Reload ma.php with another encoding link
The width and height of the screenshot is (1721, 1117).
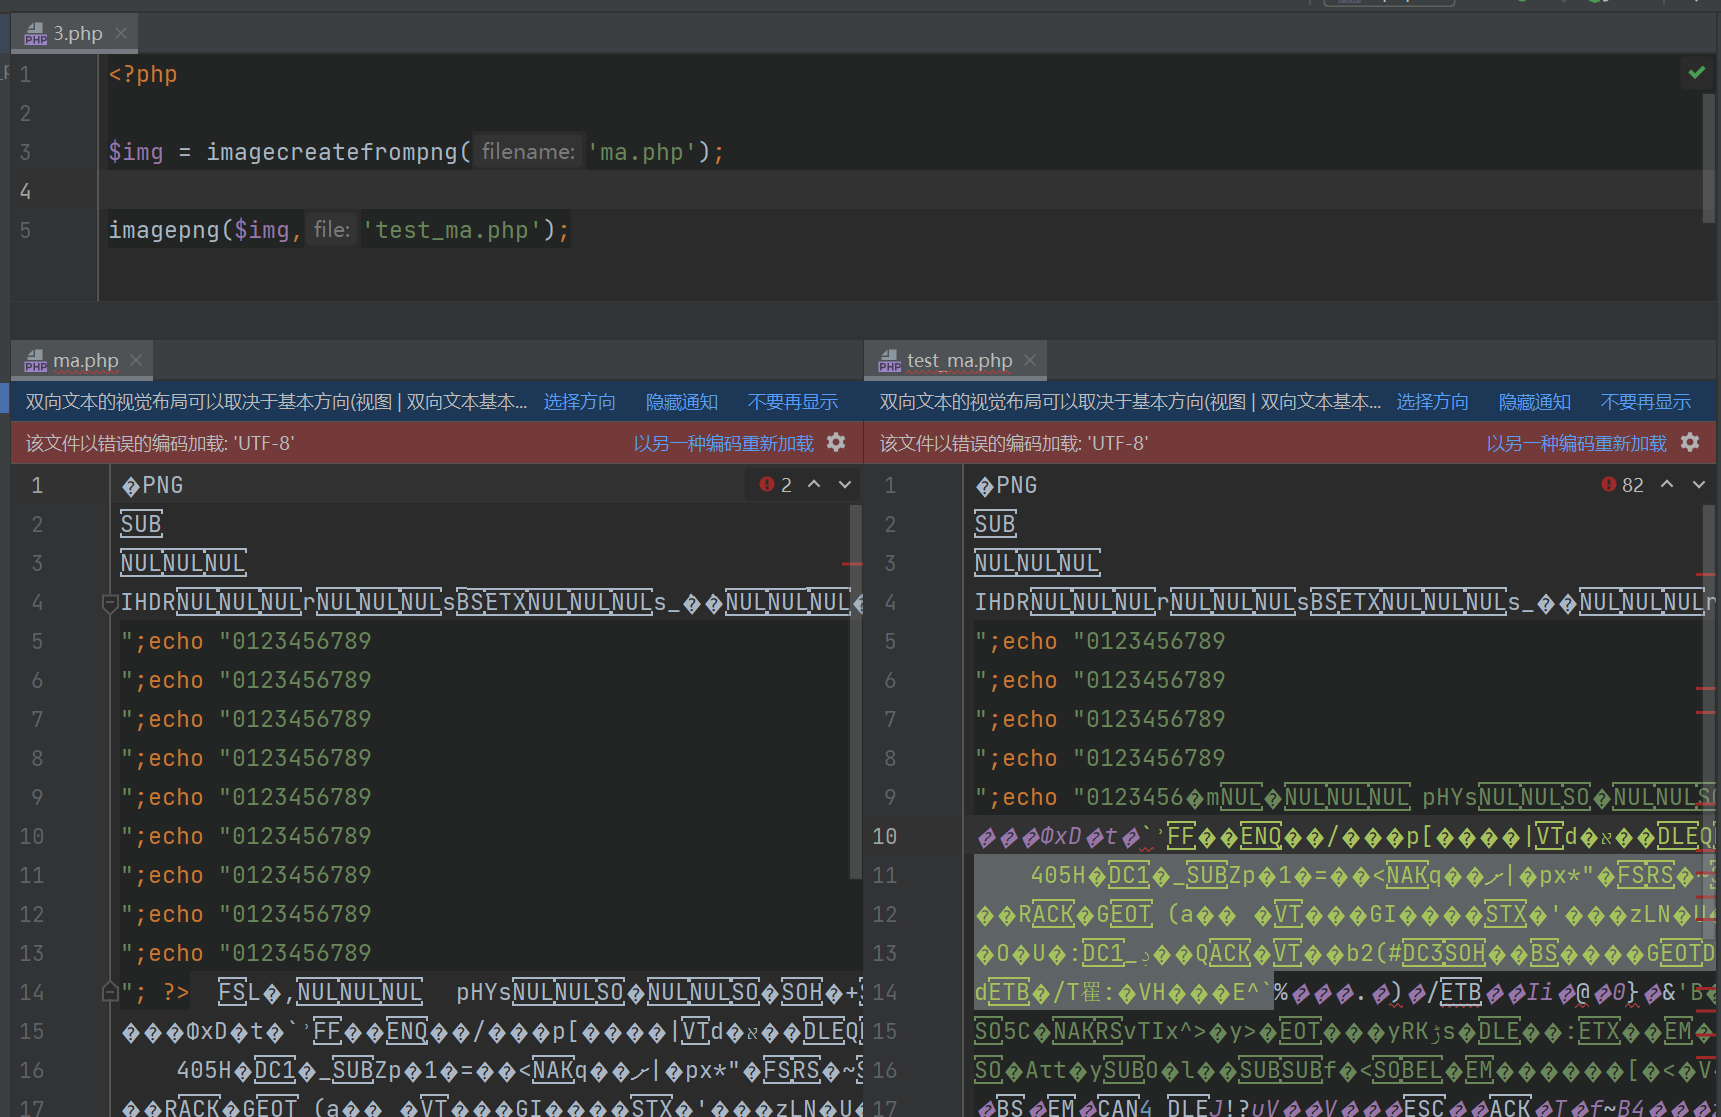pos(723,443)
